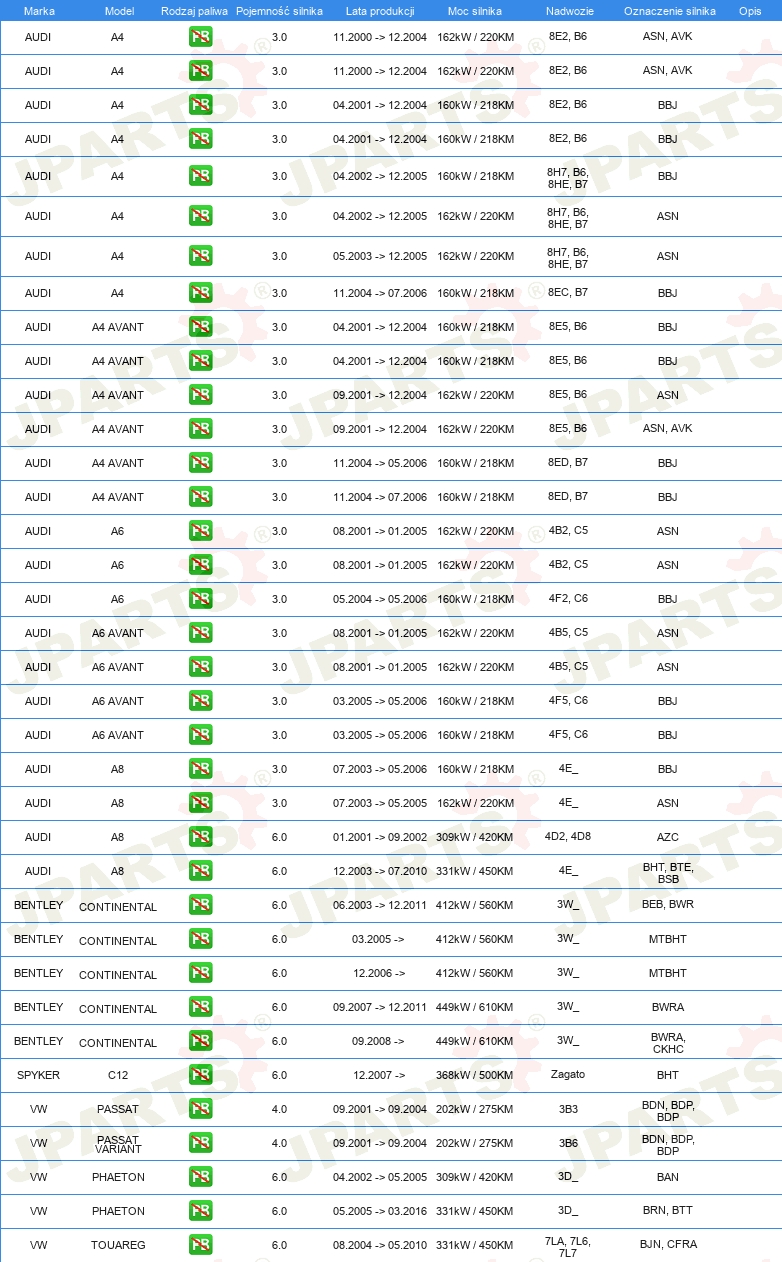This screenshot has height=1262, width=782.
Task: Click fuel icon in A4 AVANT 11.2004 -> 05.2006 row
Action: tap(200, 463)
